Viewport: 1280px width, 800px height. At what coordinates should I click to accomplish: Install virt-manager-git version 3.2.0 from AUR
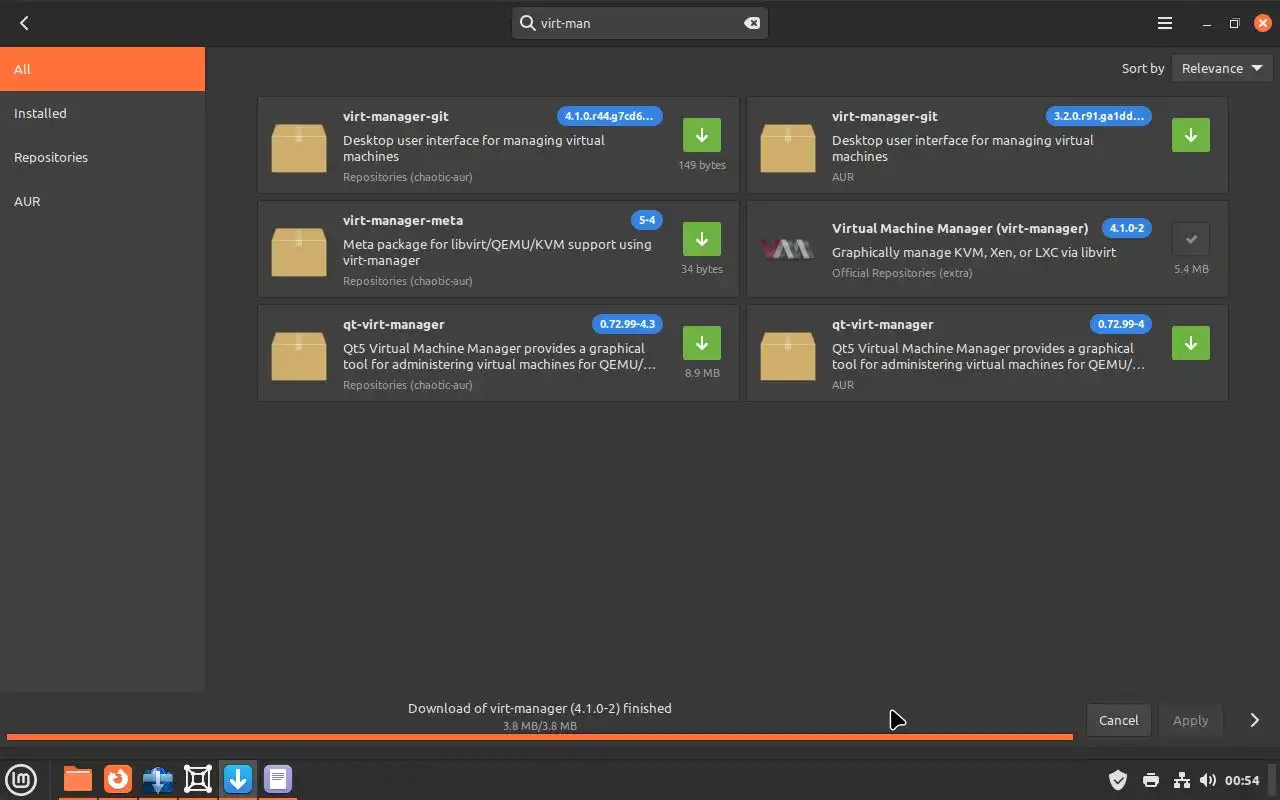point(1191,135)
